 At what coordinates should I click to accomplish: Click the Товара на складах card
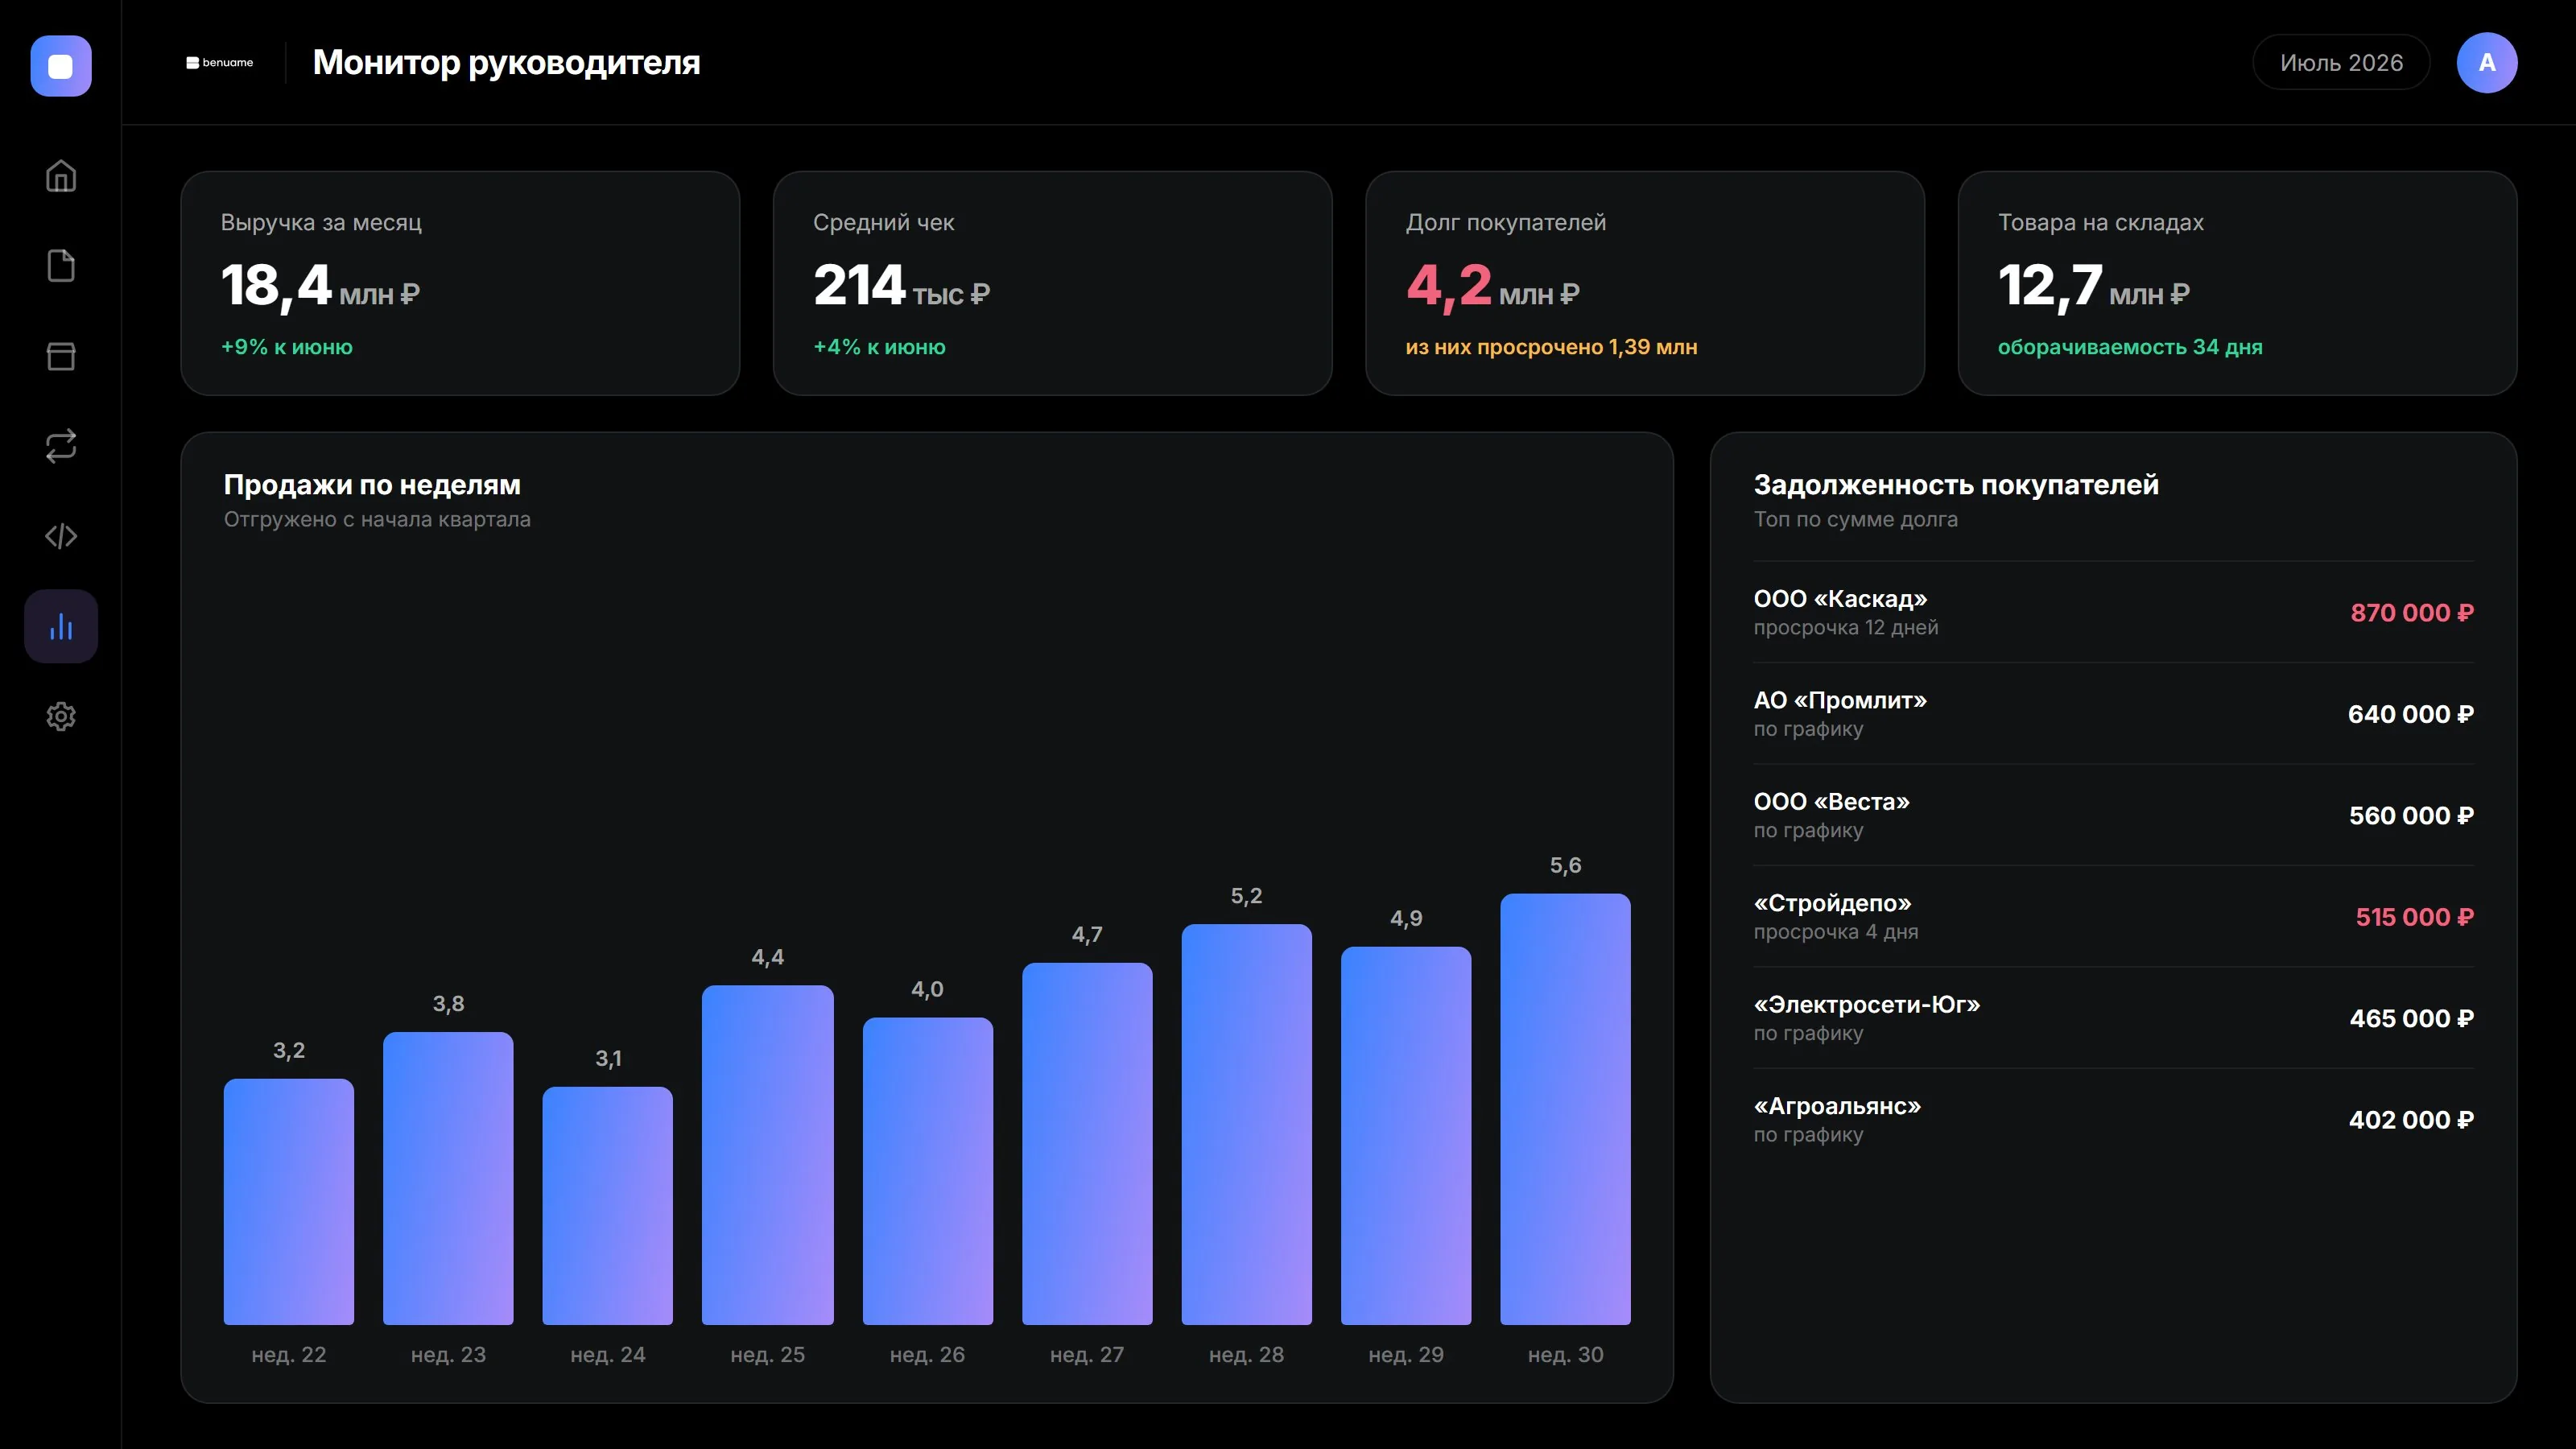tap(2237, 283)
